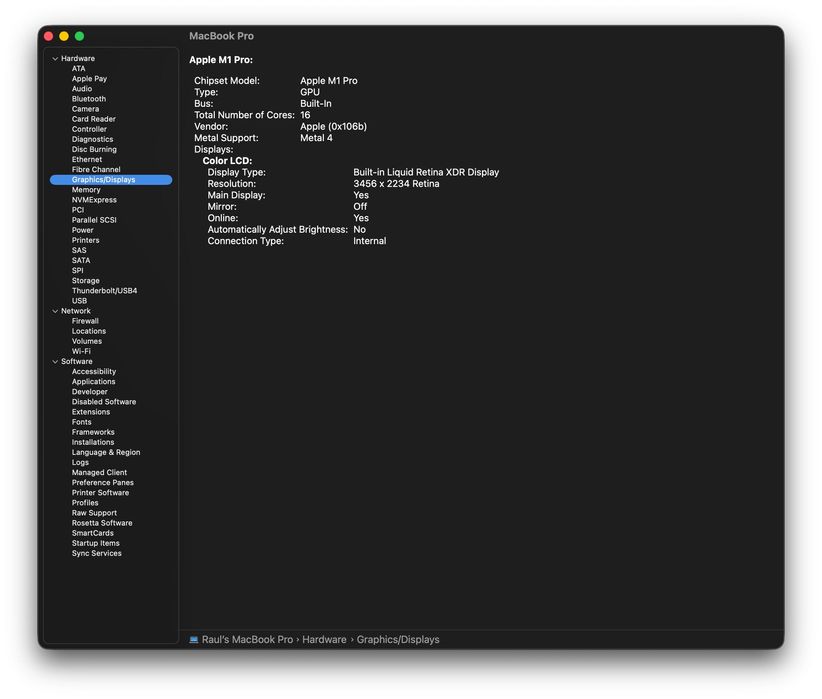The width and height of the screenshot is (822, 699).
Task: Select NVMExpress in the sidebar
Action: (x=94, y=200)
